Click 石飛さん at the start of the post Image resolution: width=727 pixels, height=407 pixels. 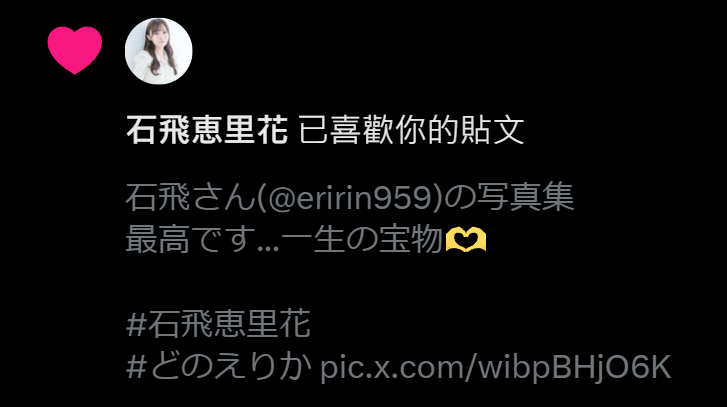[x=190, y=197]
